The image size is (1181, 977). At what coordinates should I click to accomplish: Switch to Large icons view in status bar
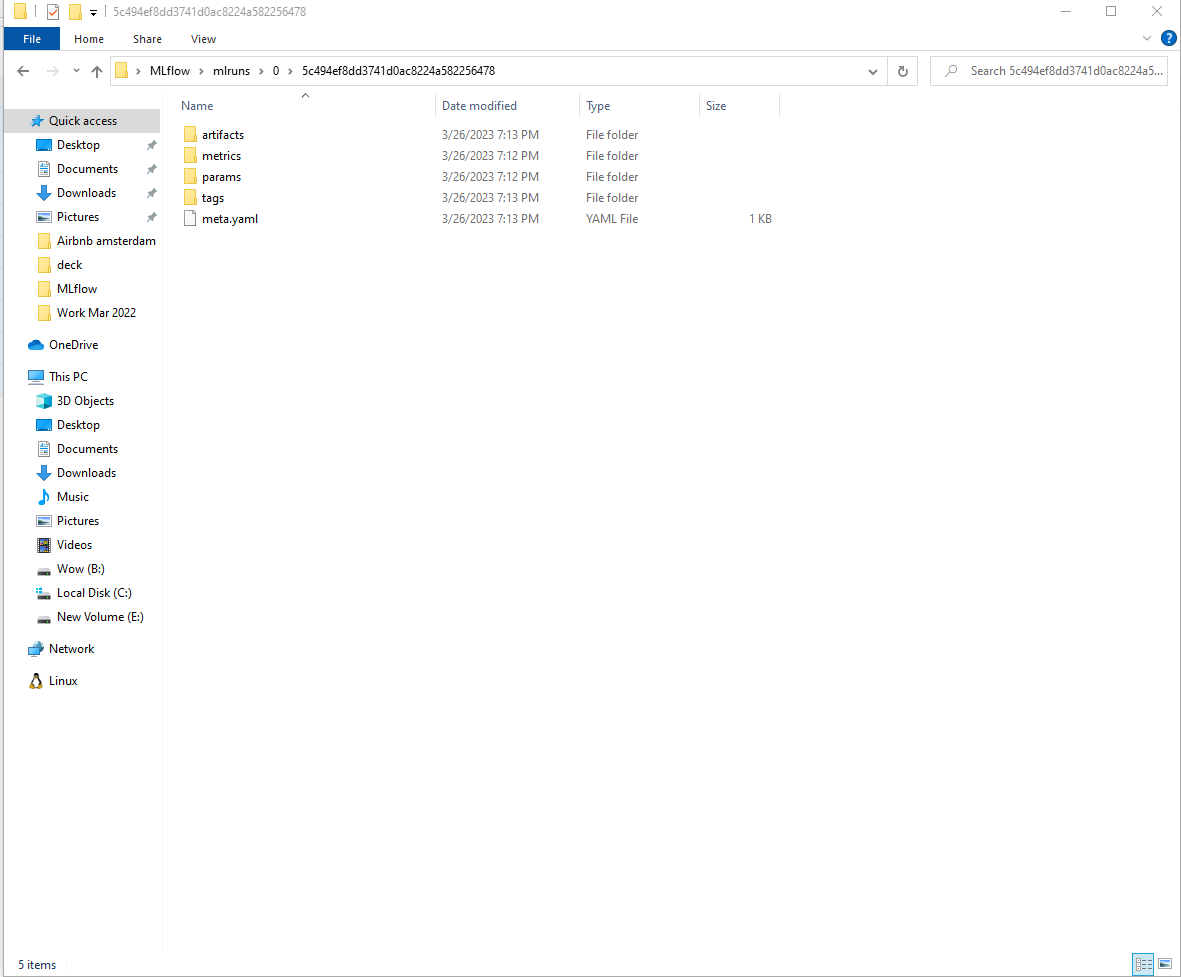(x=1164, y=963)
